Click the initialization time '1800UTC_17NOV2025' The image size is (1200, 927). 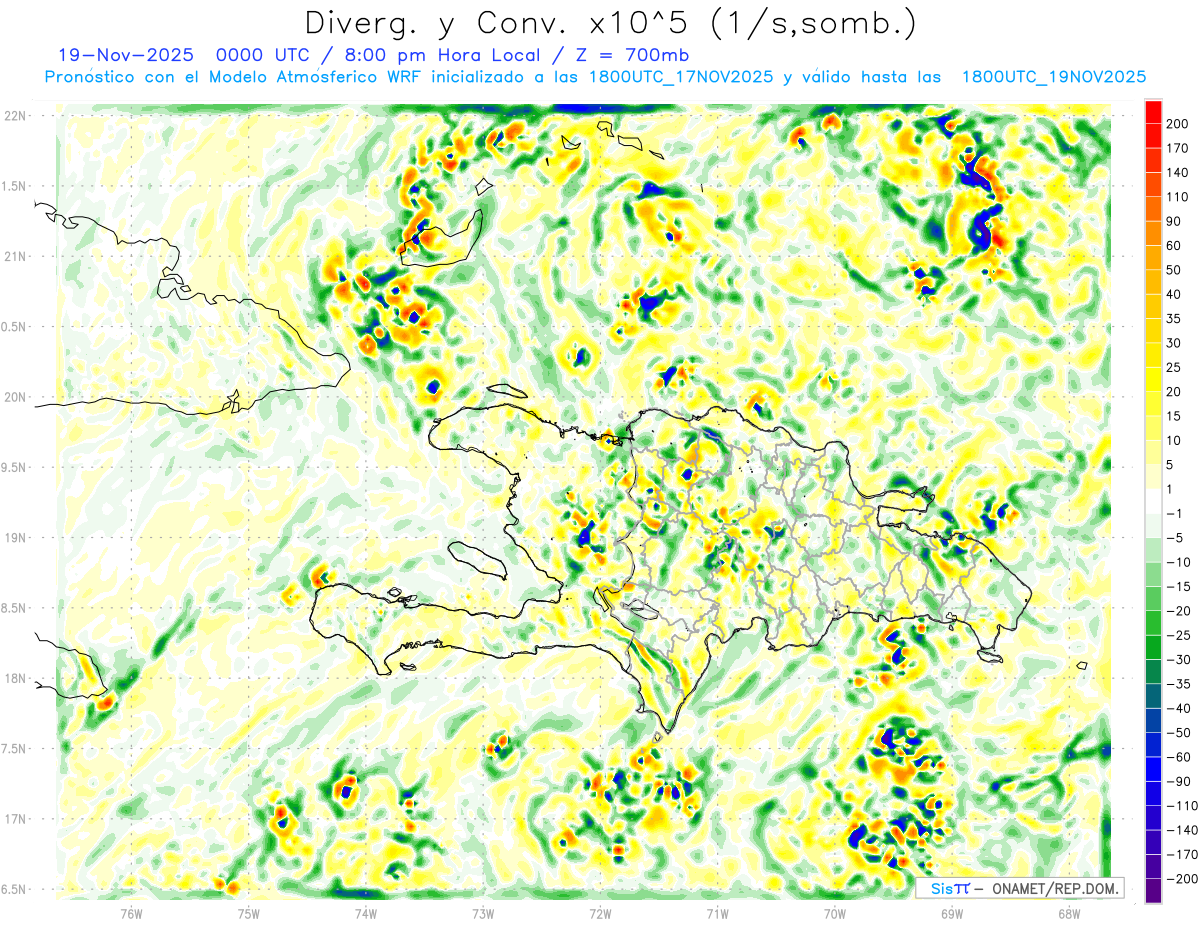pyautogui.click(x=681, y=77)
